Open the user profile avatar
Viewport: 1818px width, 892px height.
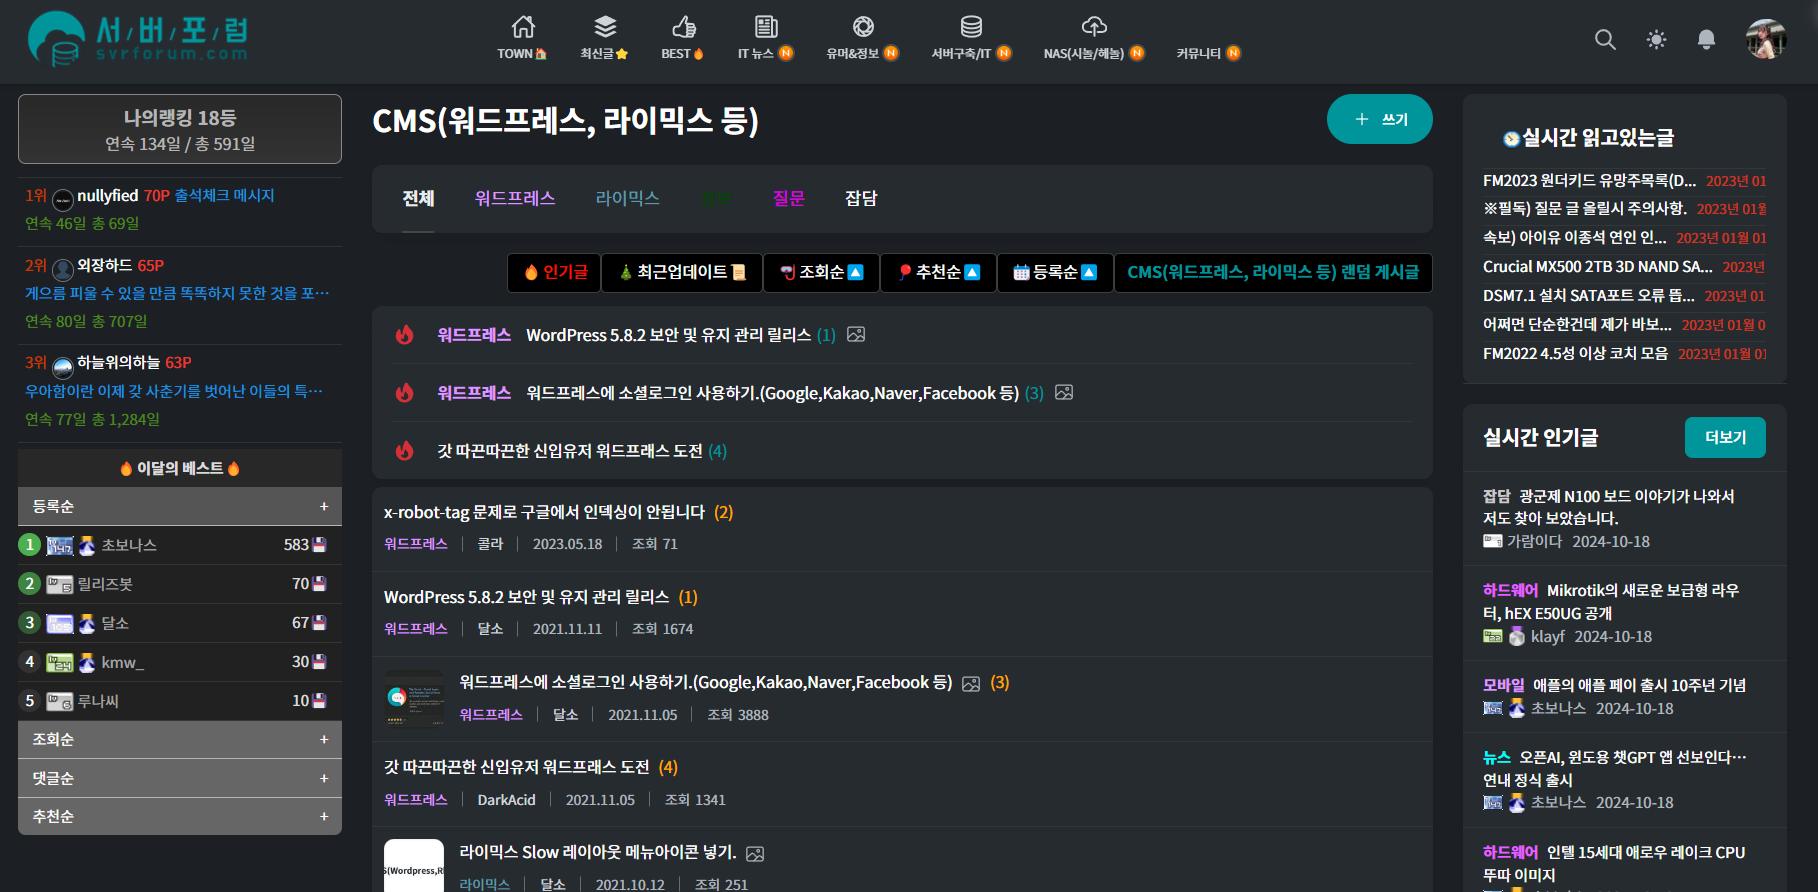coord(1765,40)
